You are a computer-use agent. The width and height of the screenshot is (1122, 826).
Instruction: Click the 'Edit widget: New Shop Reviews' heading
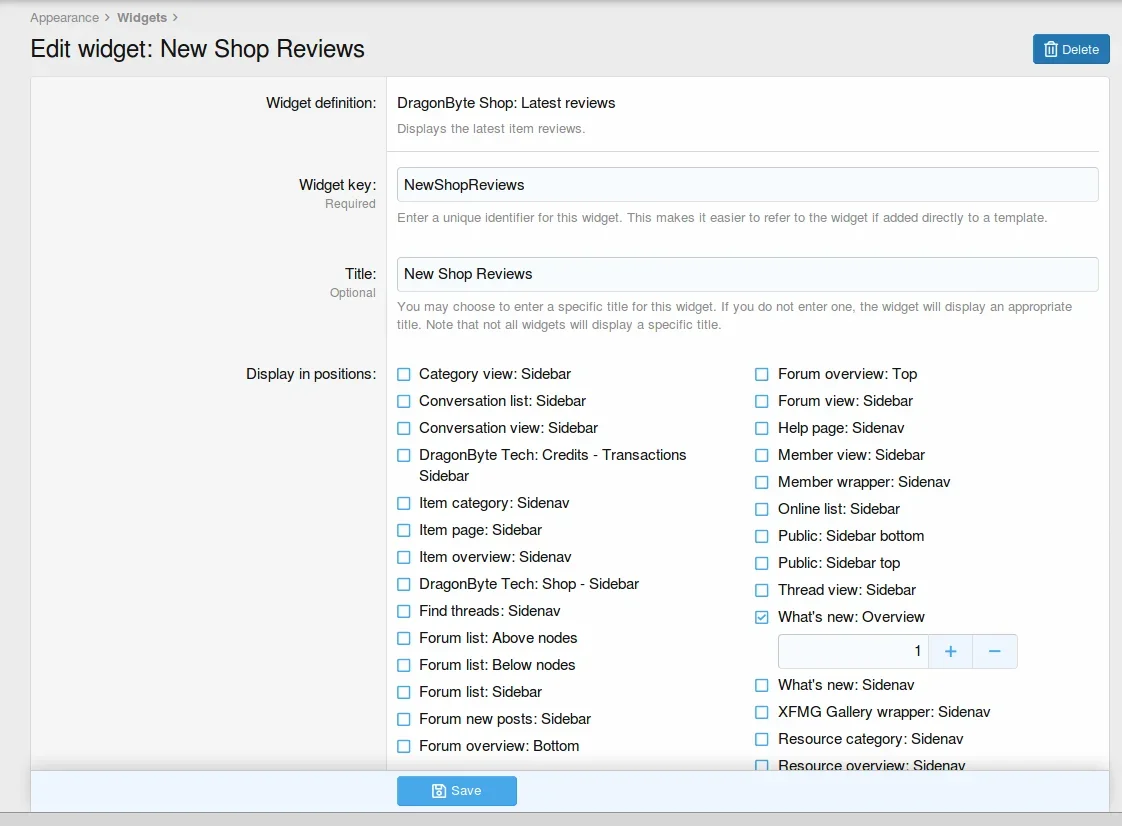pyautogui.click(x=197, y=49)
